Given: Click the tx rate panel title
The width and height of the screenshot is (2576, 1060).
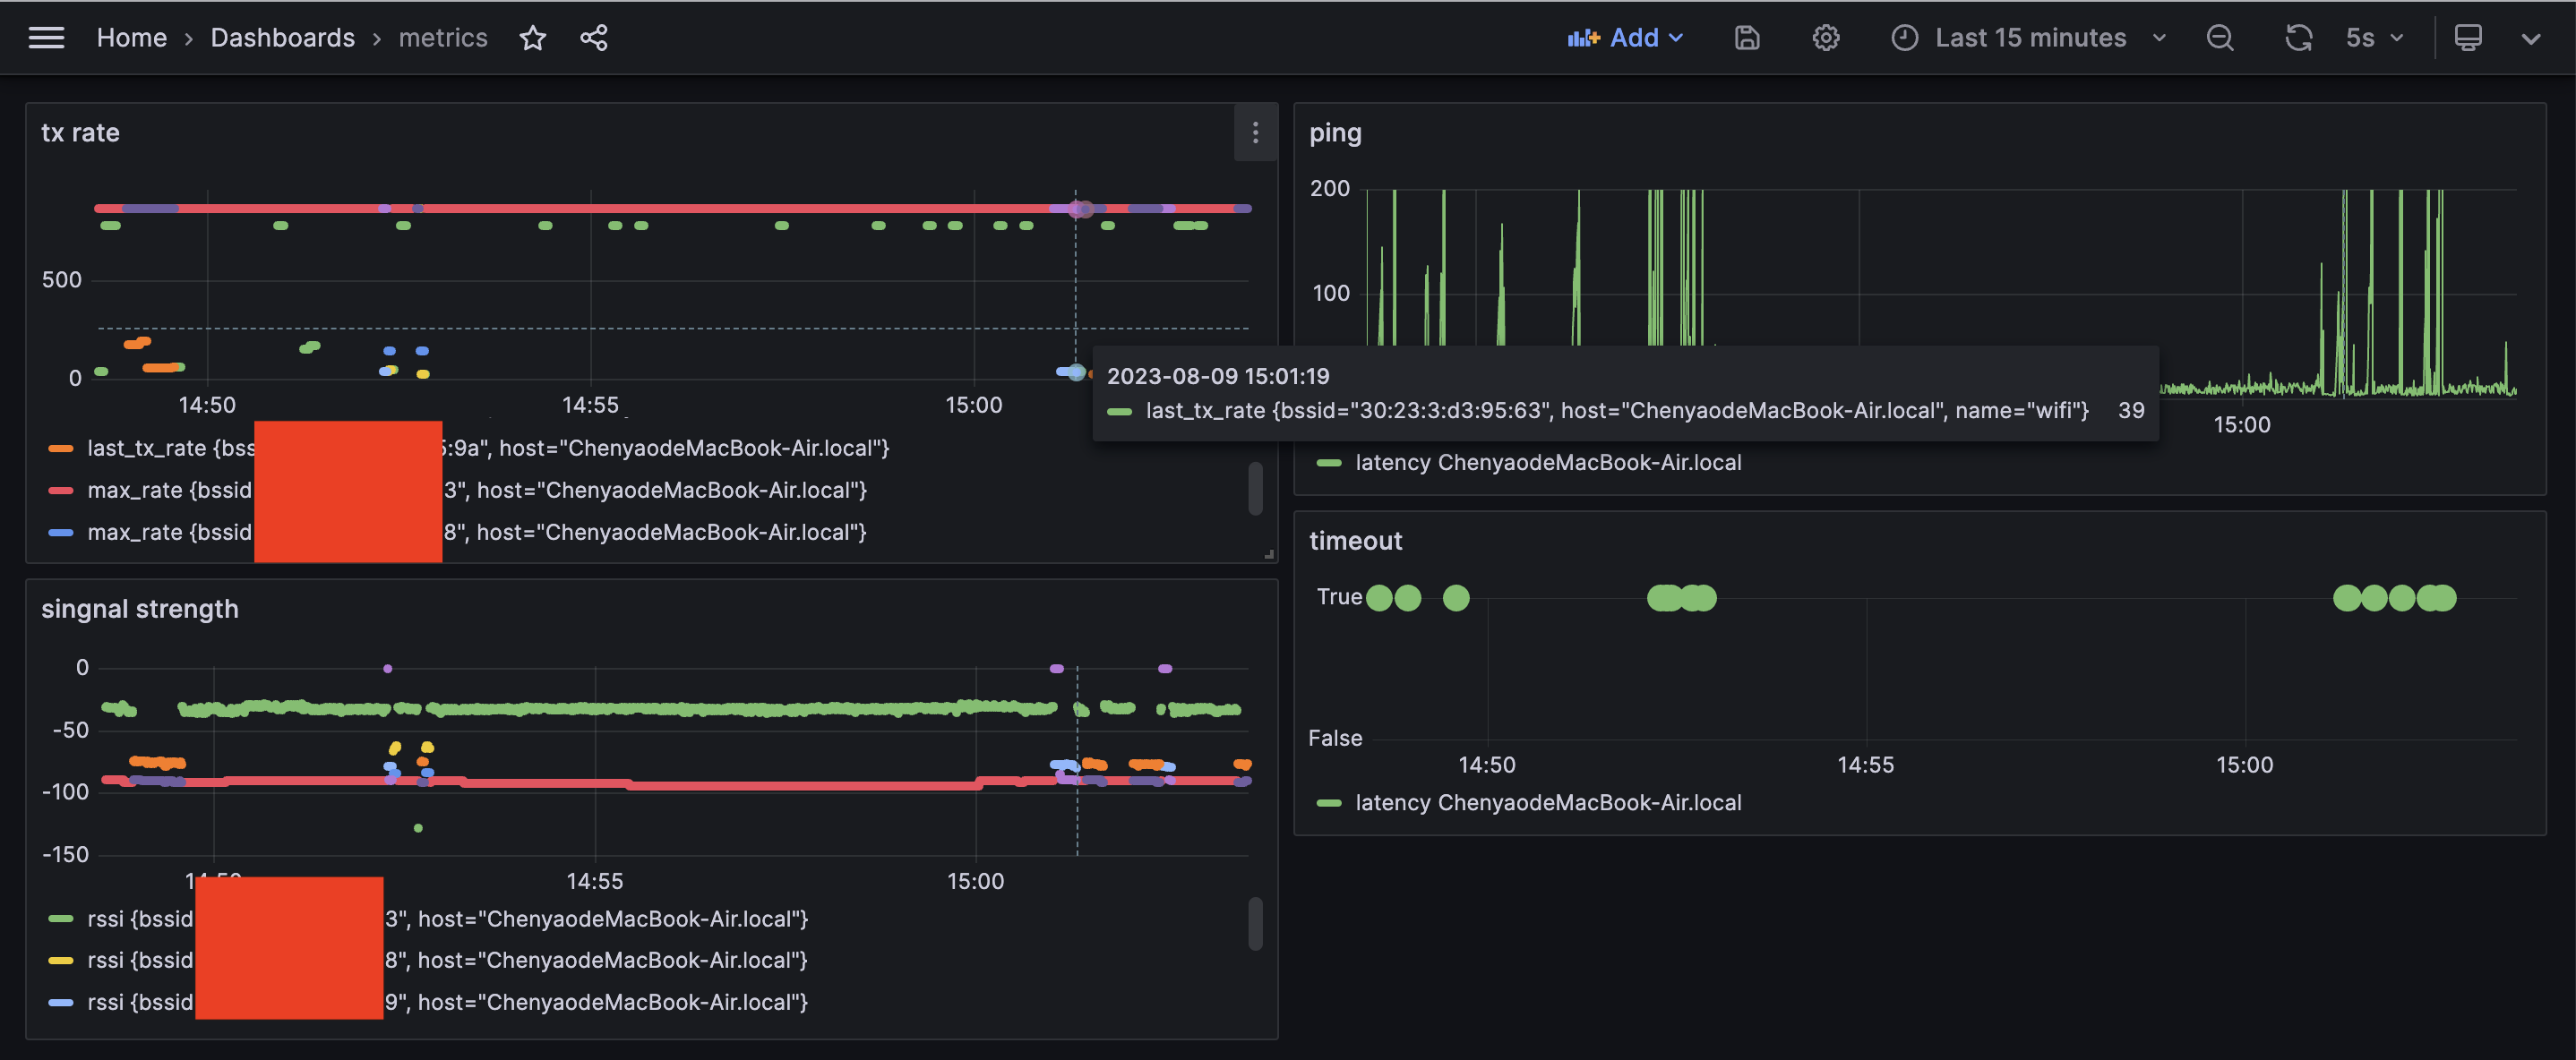Looking at the screenshot, I should coord(80,133).
